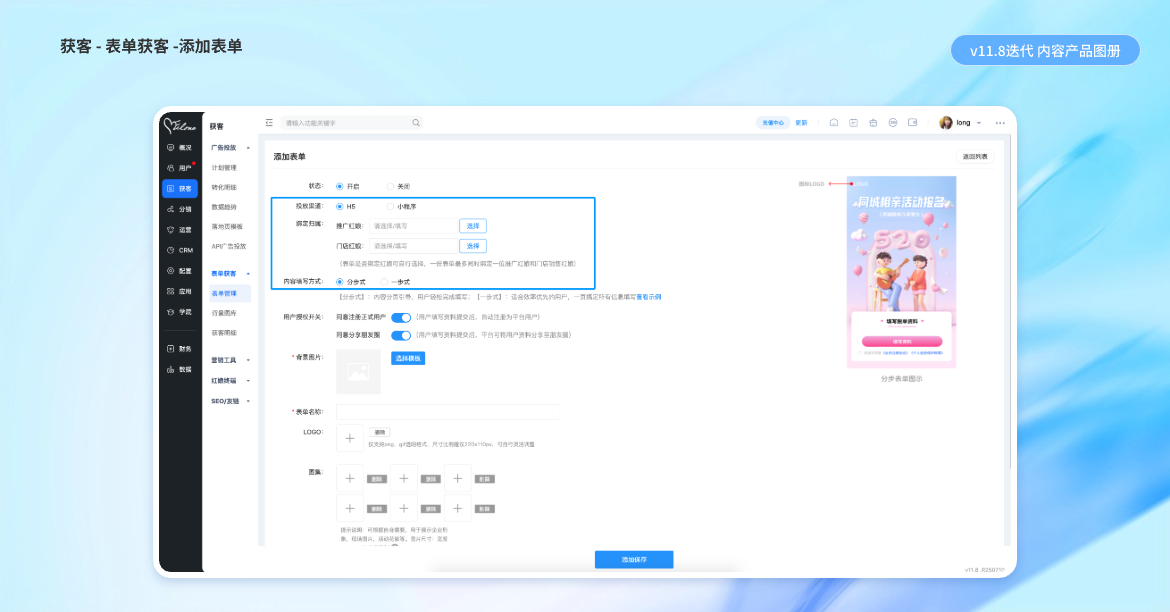This screenshot has width=1170, height=612.
Task: Collapse the 广告投放 menu group
Action: [248, 148]
